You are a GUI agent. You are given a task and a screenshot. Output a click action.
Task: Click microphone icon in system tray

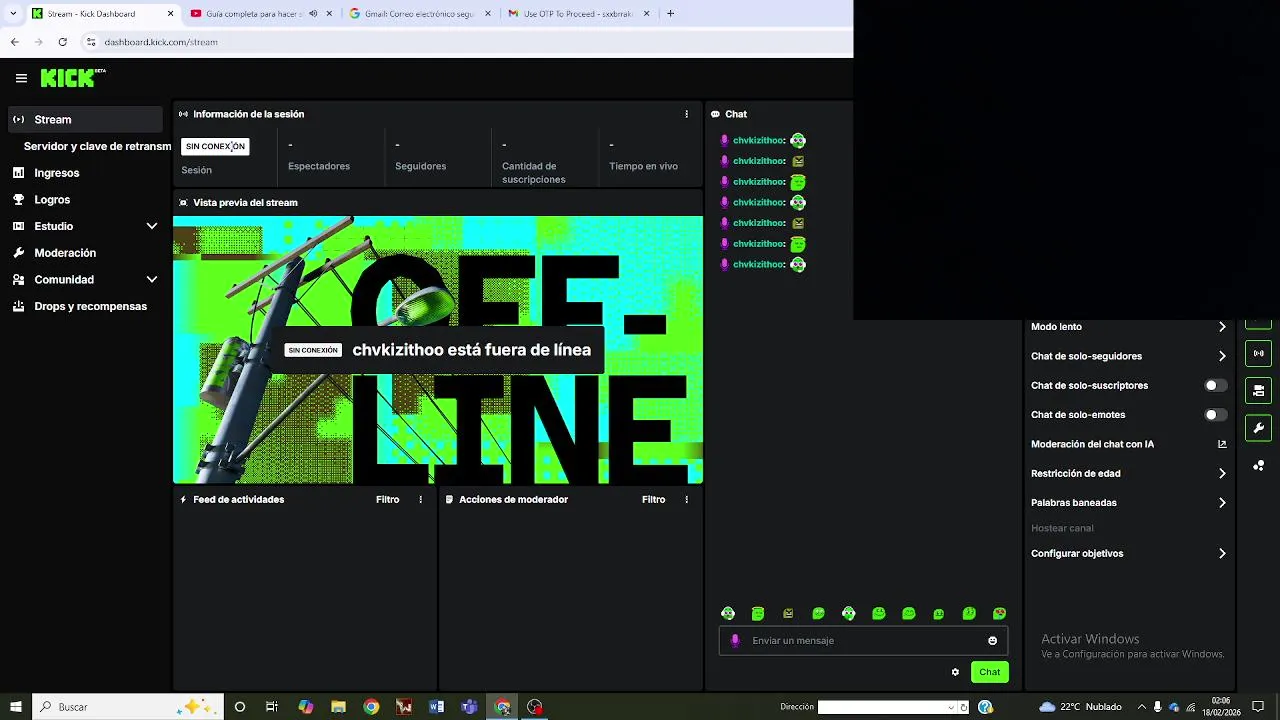(x=1157, y=707)
